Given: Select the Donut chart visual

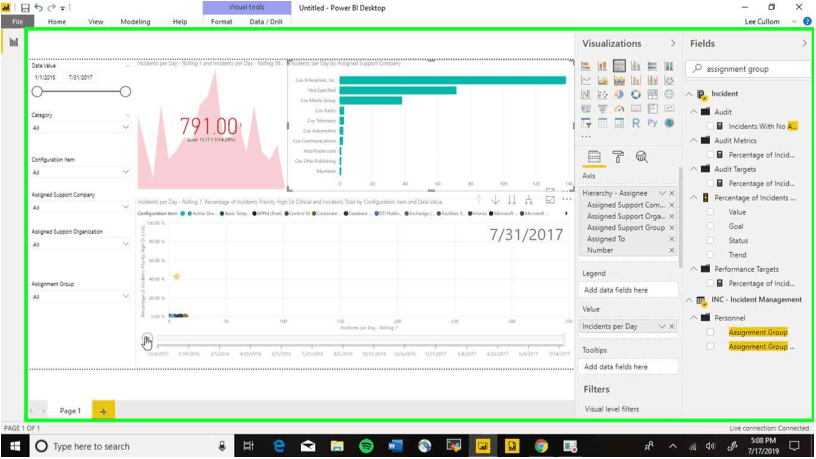Looking at the screenshot, I should point(636,94).
